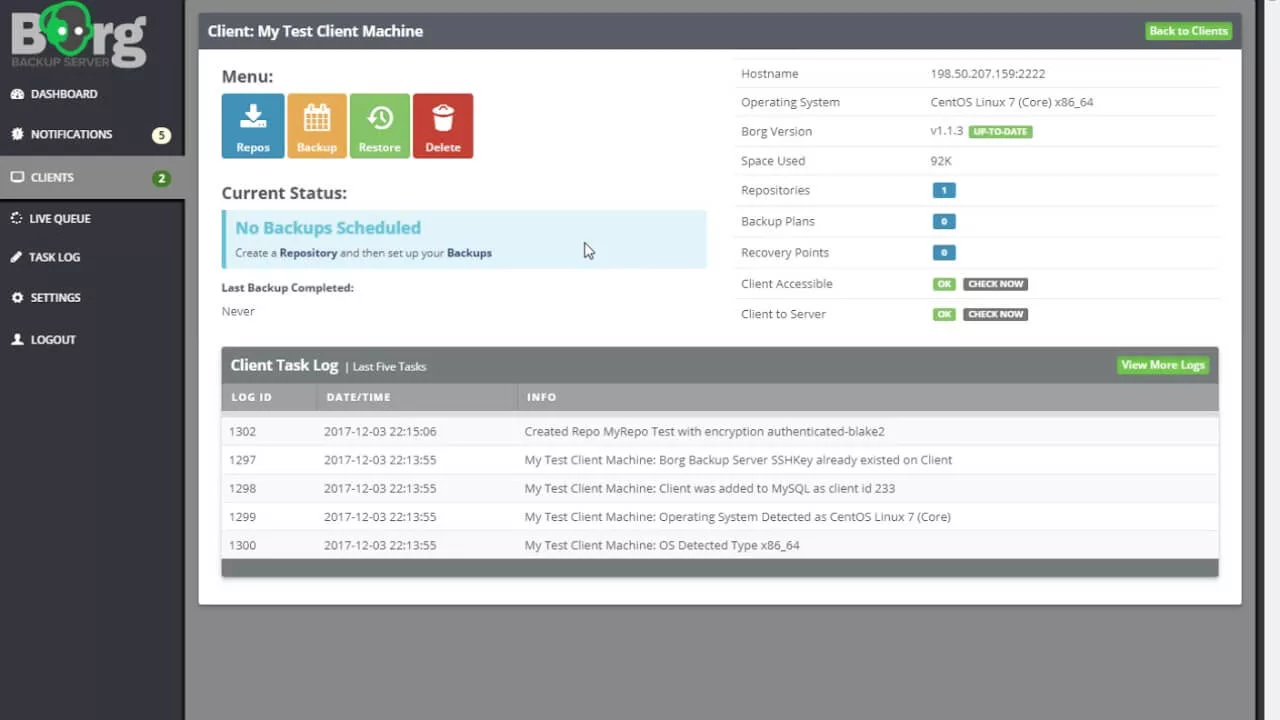Click Back to Clients button

(x=1188, y=31)
